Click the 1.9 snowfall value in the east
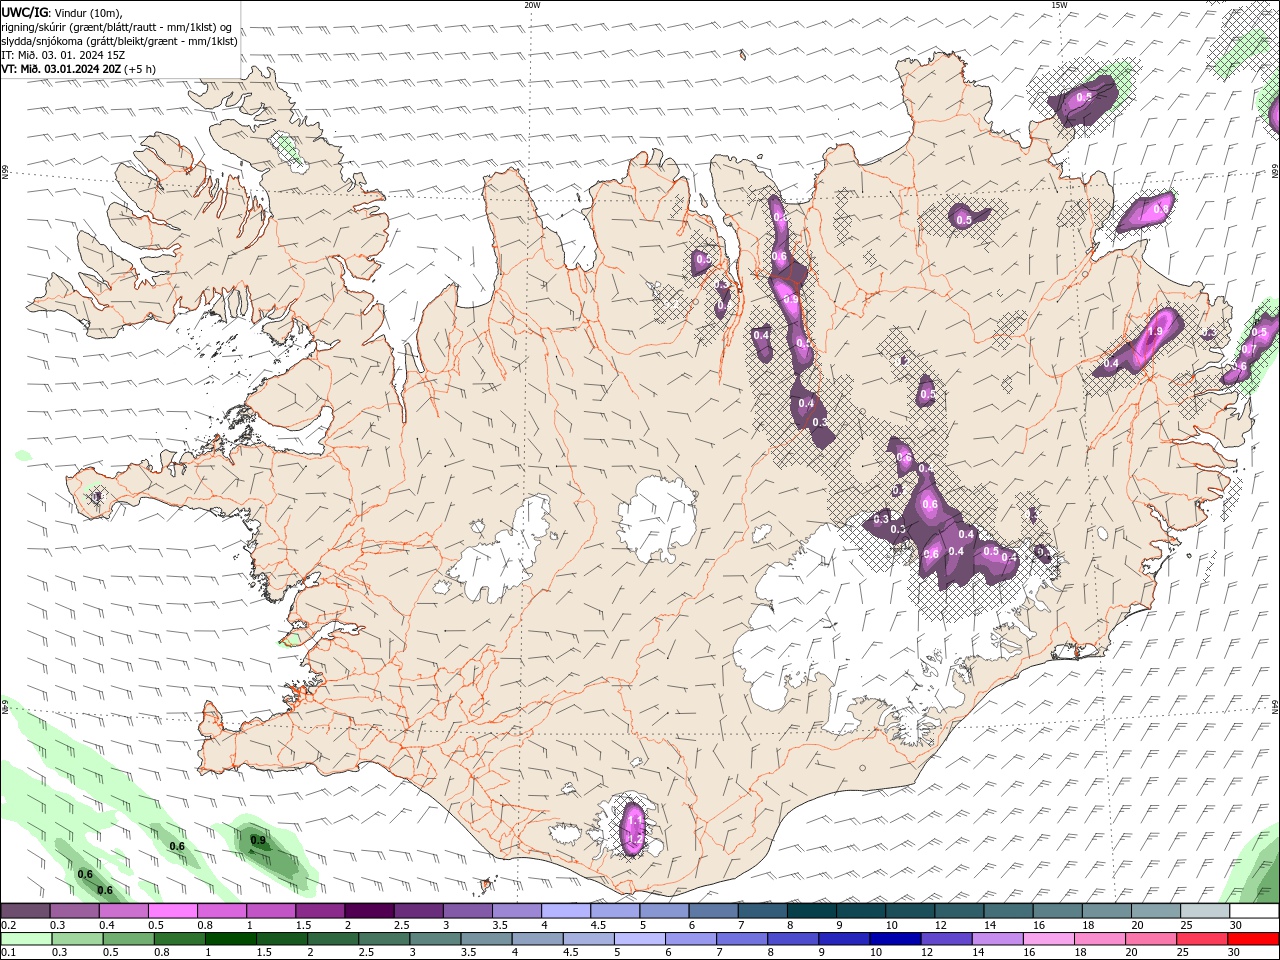This screenshot has width=1280, height=960. pos(1156,332)
